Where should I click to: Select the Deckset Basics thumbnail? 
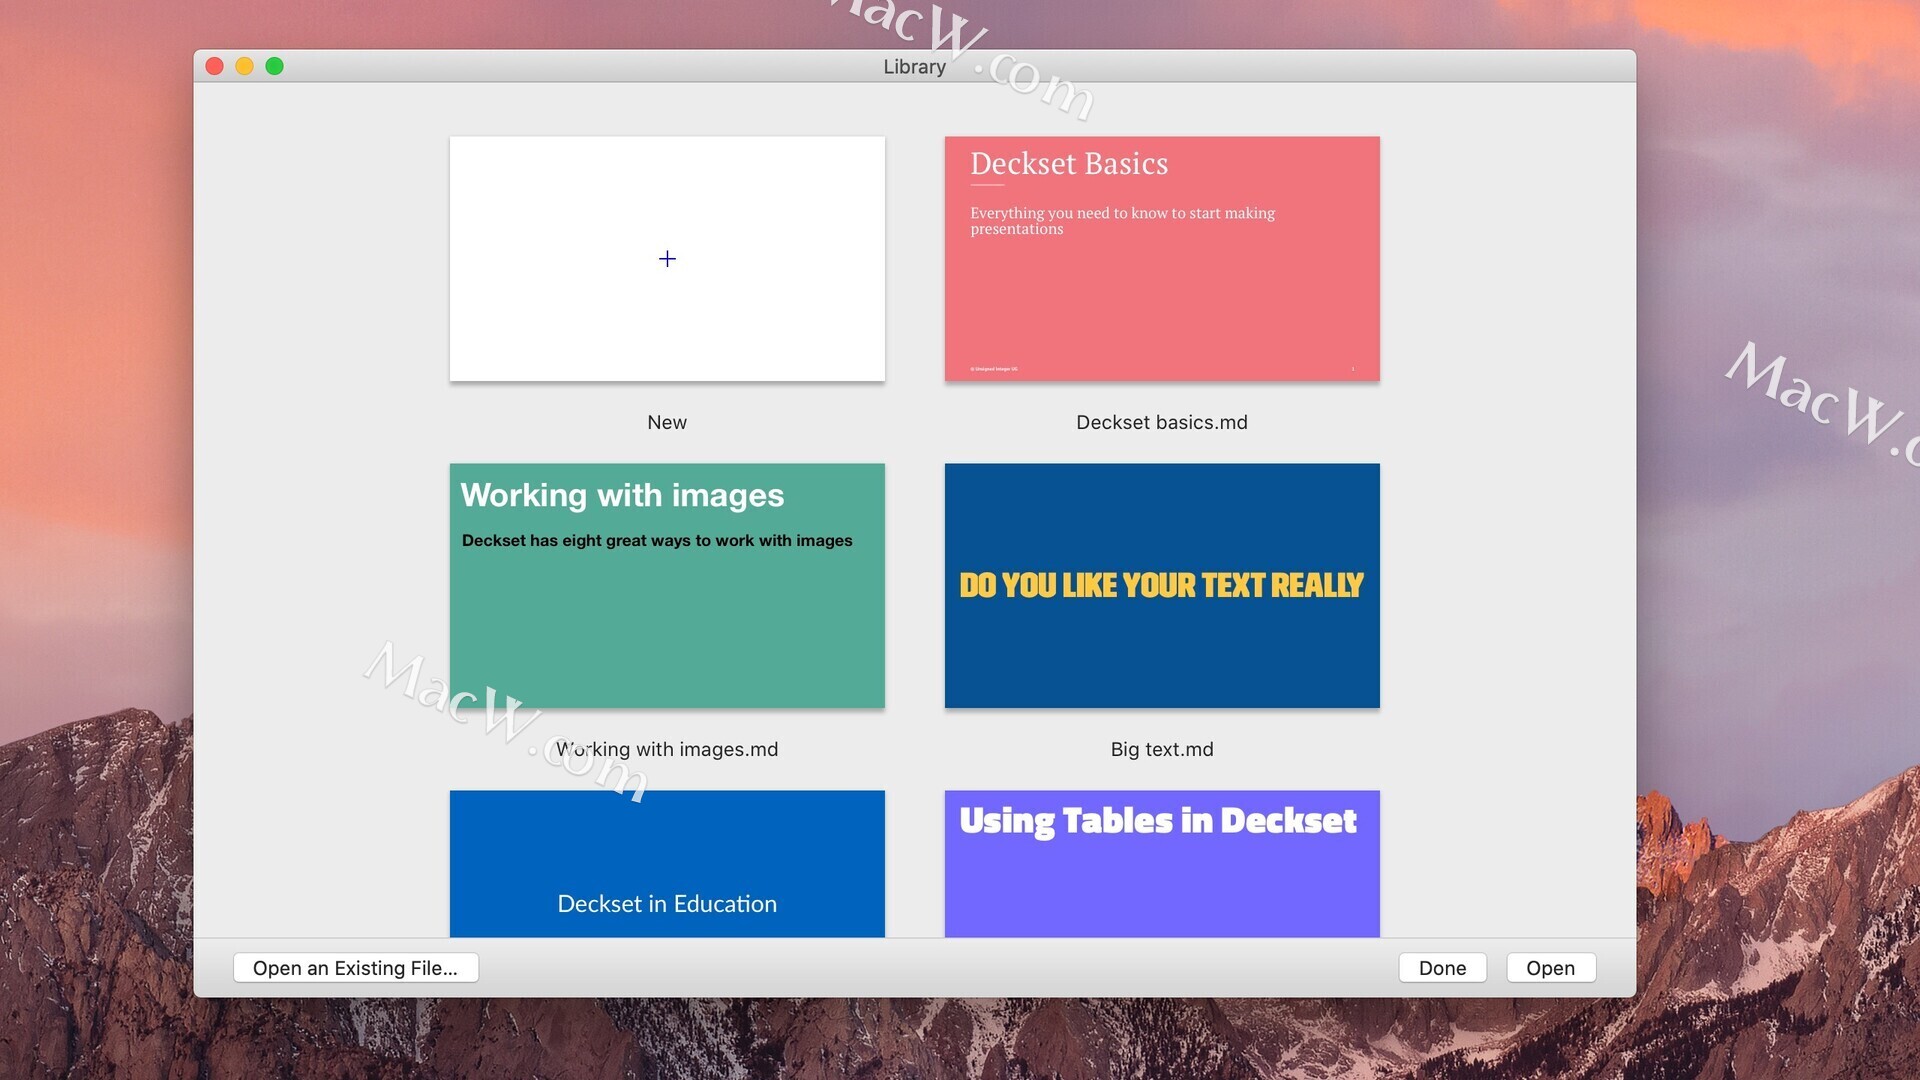click(1162, 259)
